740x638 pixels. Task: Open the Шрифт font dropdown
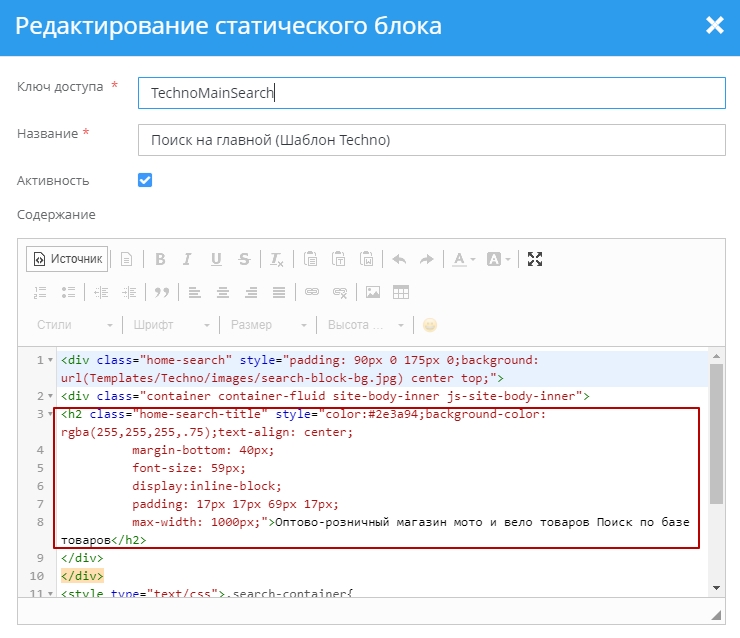tap(170, 325)
